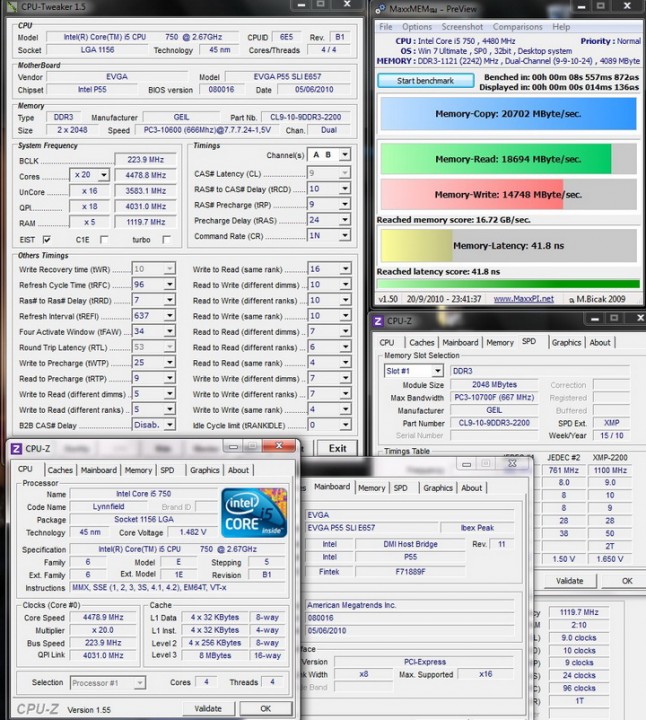Open the Options menu in MaxxMEM
The height and width of the screenshot is (720, 646).
pos(417,27)
